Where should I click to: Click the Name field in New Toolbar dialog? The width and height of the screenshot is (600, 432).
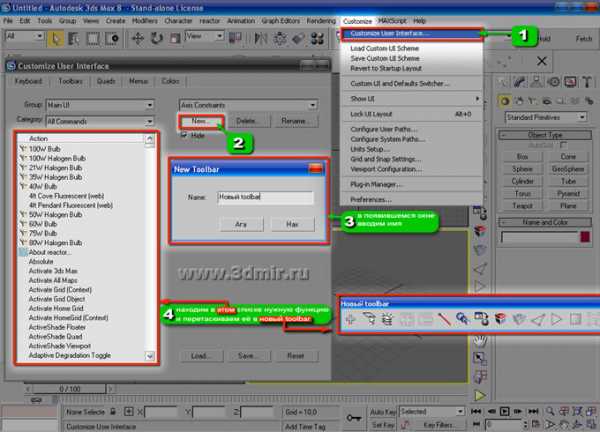(x=266, y=197)
